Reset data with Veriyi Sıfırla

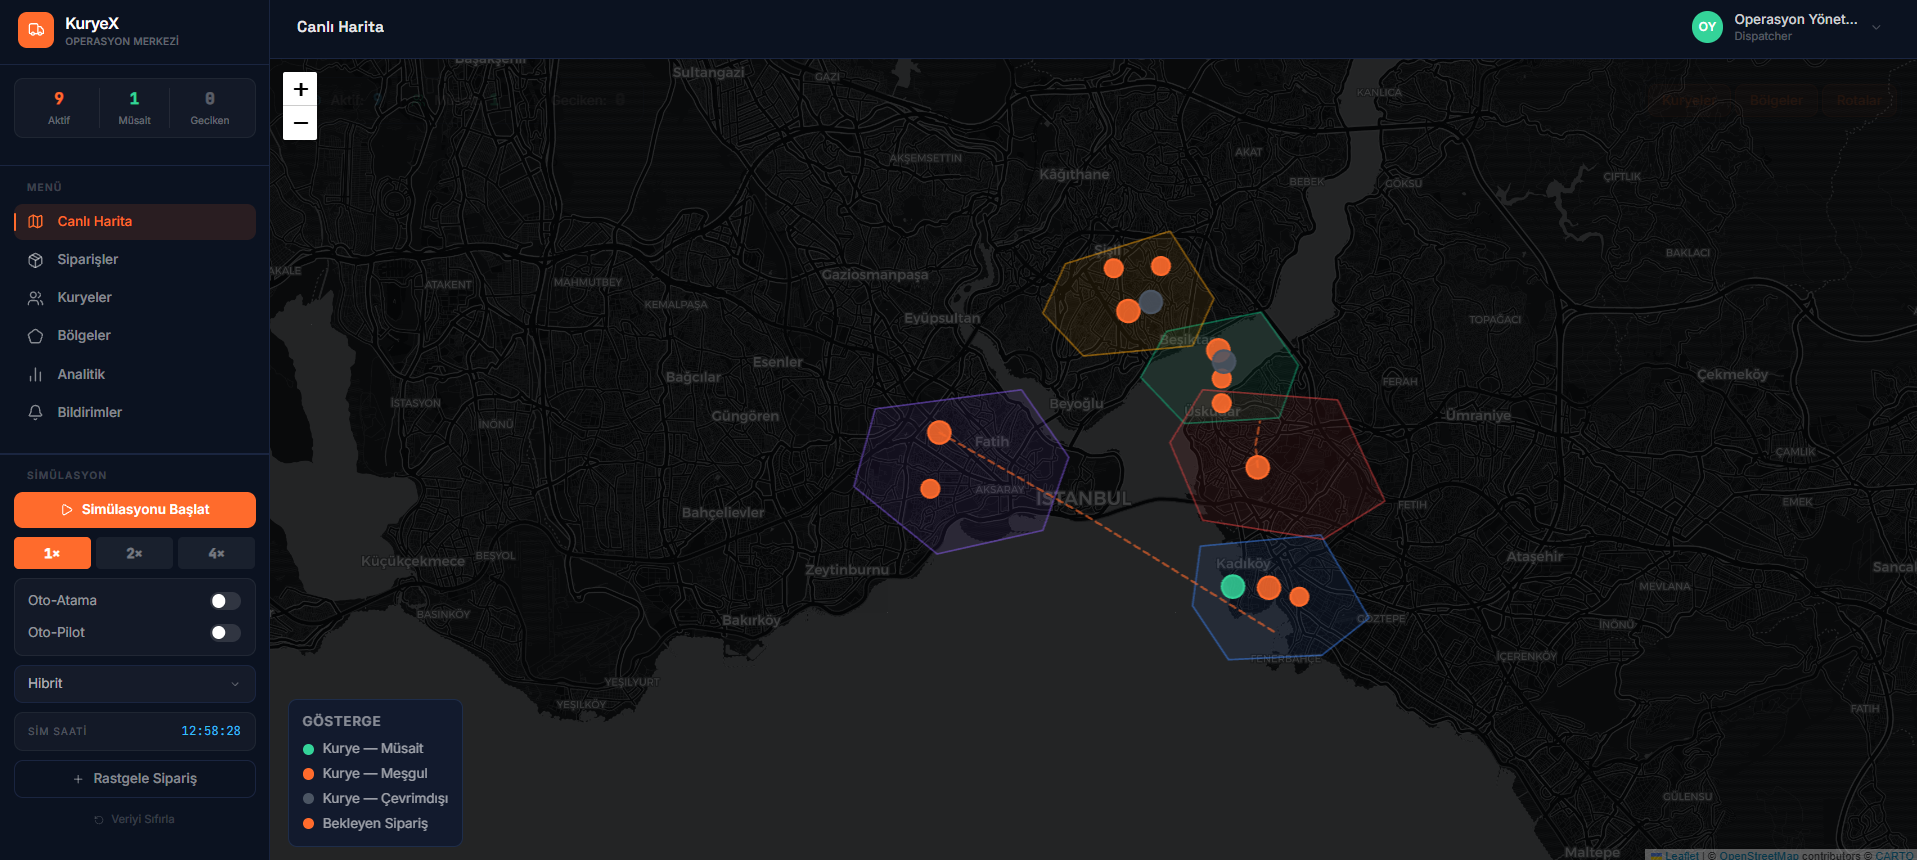135,819
